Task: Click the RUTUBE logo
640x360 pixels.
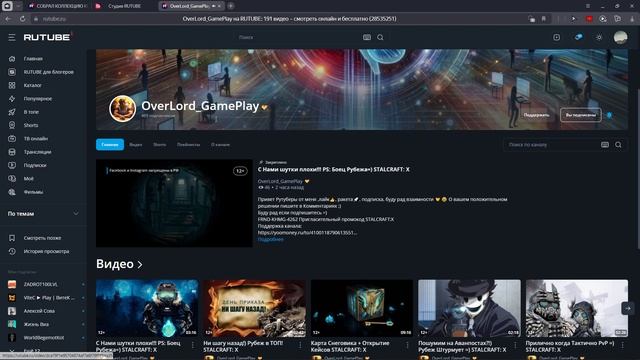Action: [47, 37]
